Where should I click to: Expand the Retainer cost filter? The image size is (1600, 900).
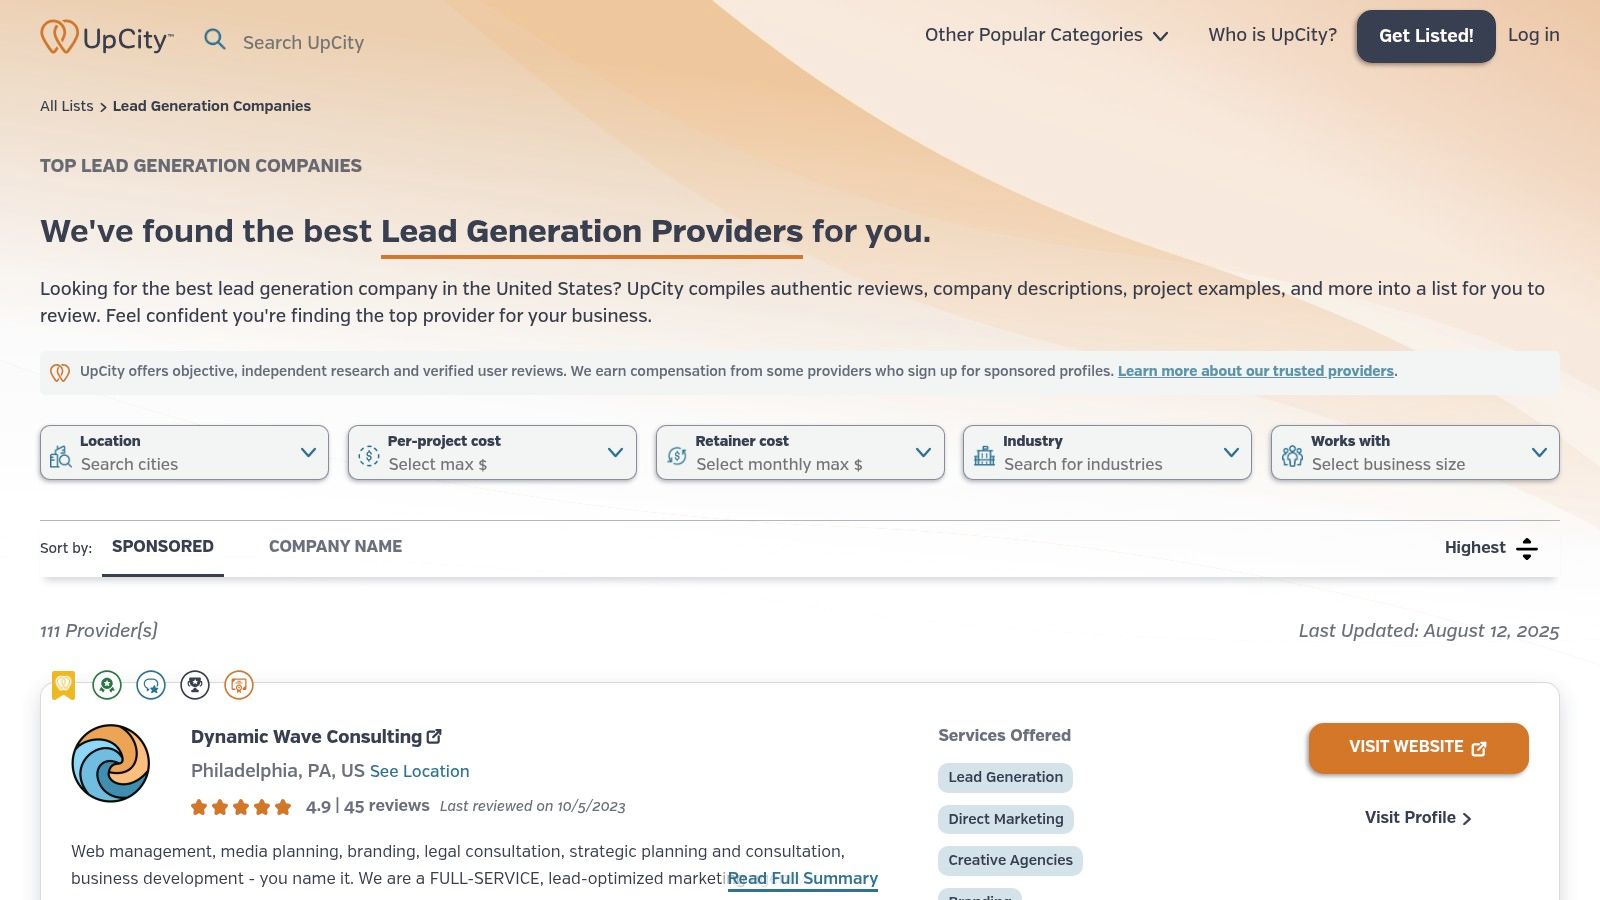800,453
